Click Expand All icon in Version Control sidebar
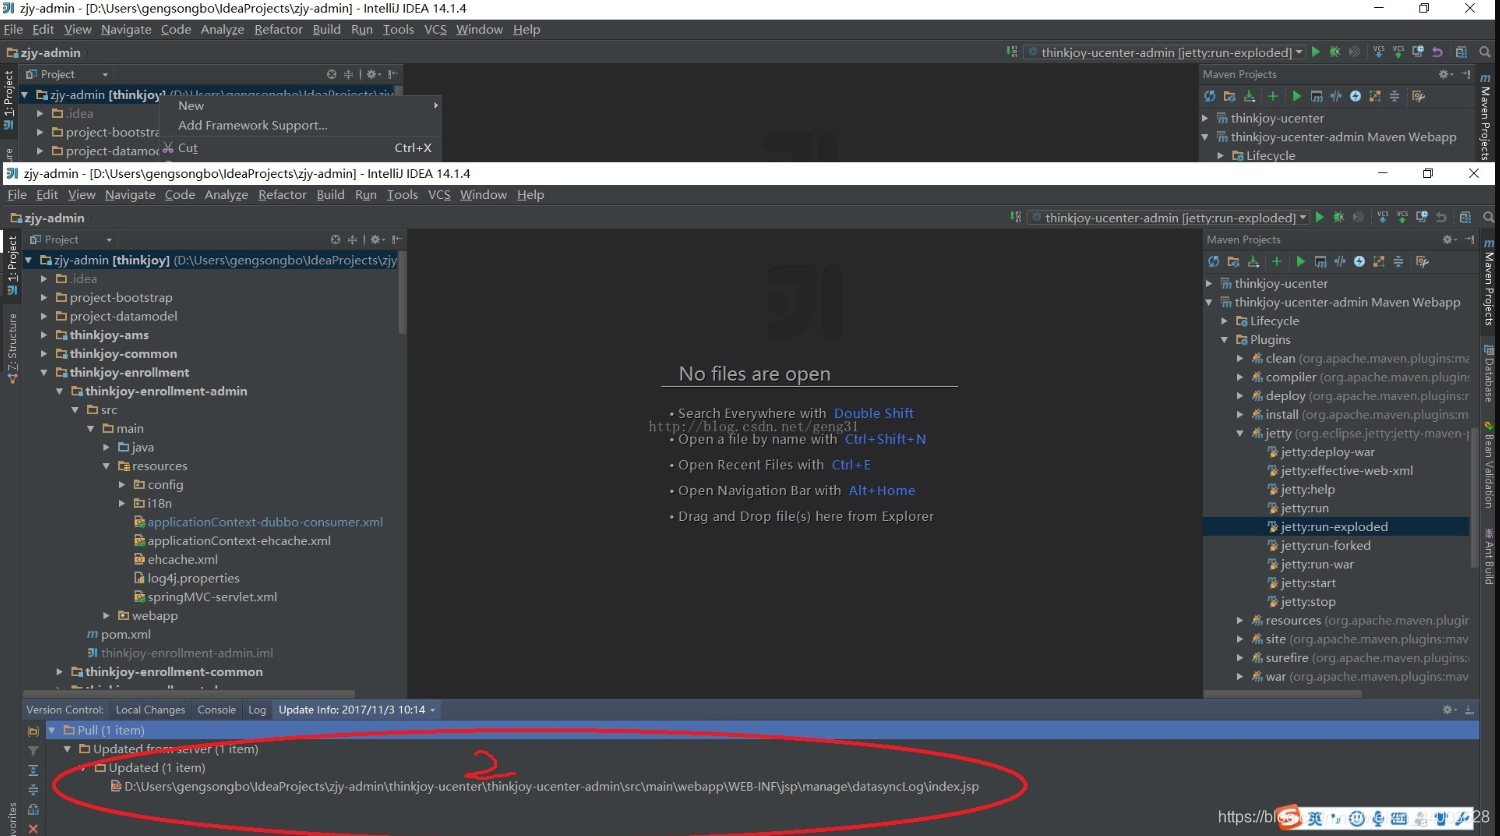The height and width of the screenshot is (836, 1500). click(33, 770)
